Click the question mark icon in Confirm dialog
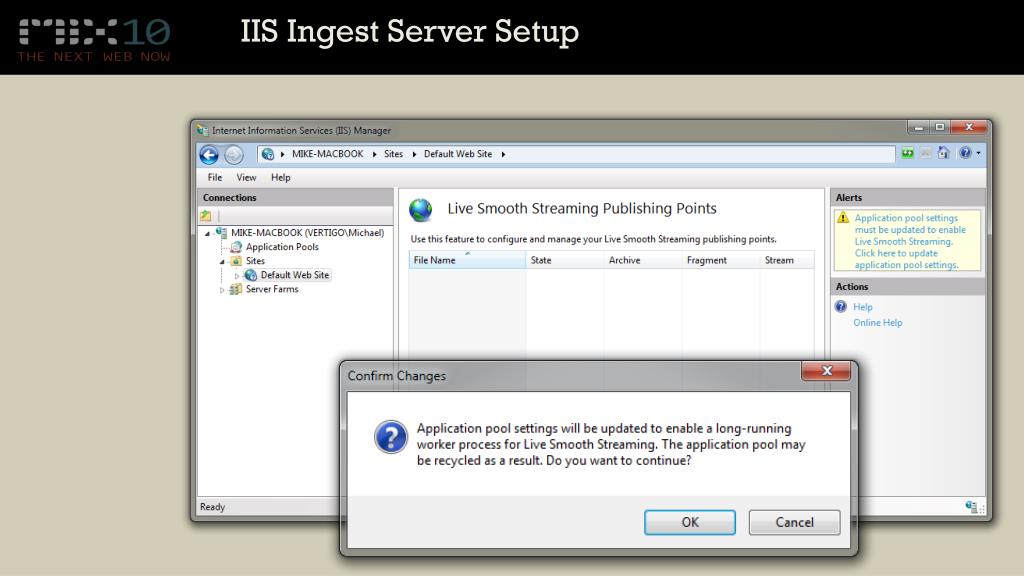 pyautogui.click(x=391, y=437)
